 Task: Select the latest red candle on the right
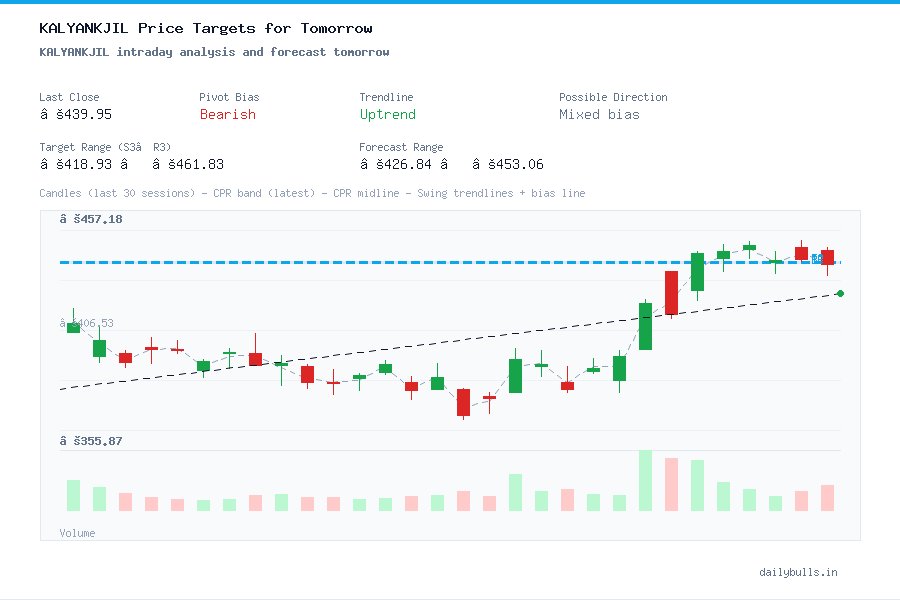(828, 258)
